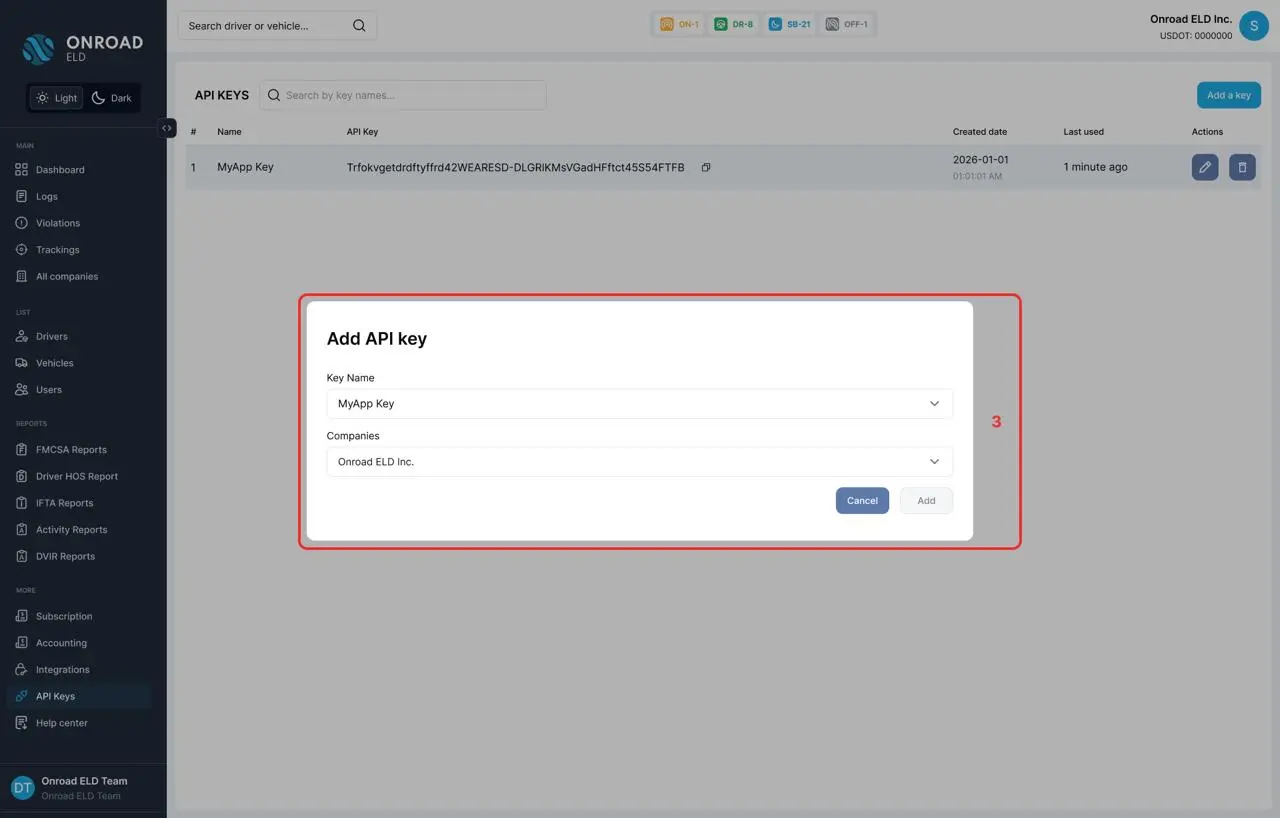Click the Name column header
Screen dimensions: 1280x818
(x=229, y=132)
